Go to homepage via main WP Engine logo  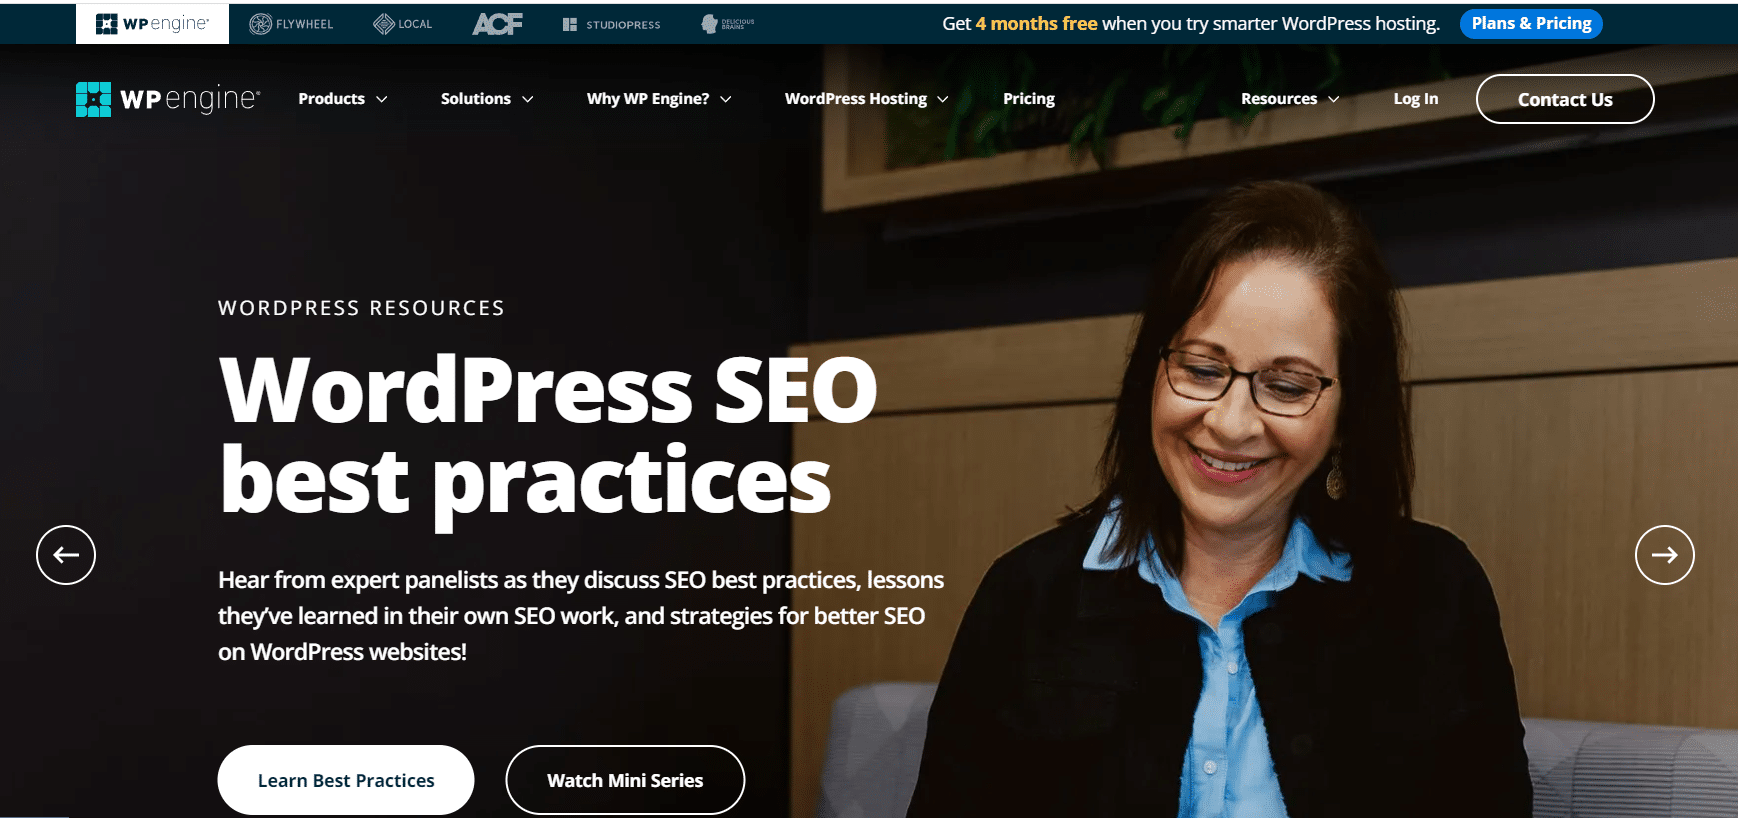coord(168,99)
